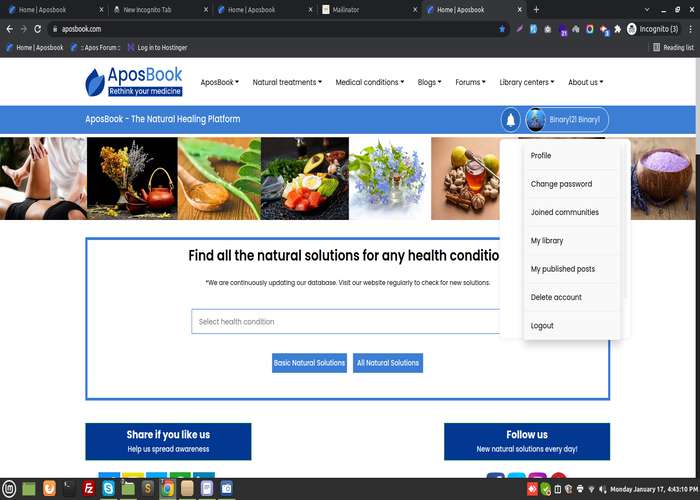
Task: Expand the Medical conditions dropdown
Action: pyautogui.click(x=370, y=82)
